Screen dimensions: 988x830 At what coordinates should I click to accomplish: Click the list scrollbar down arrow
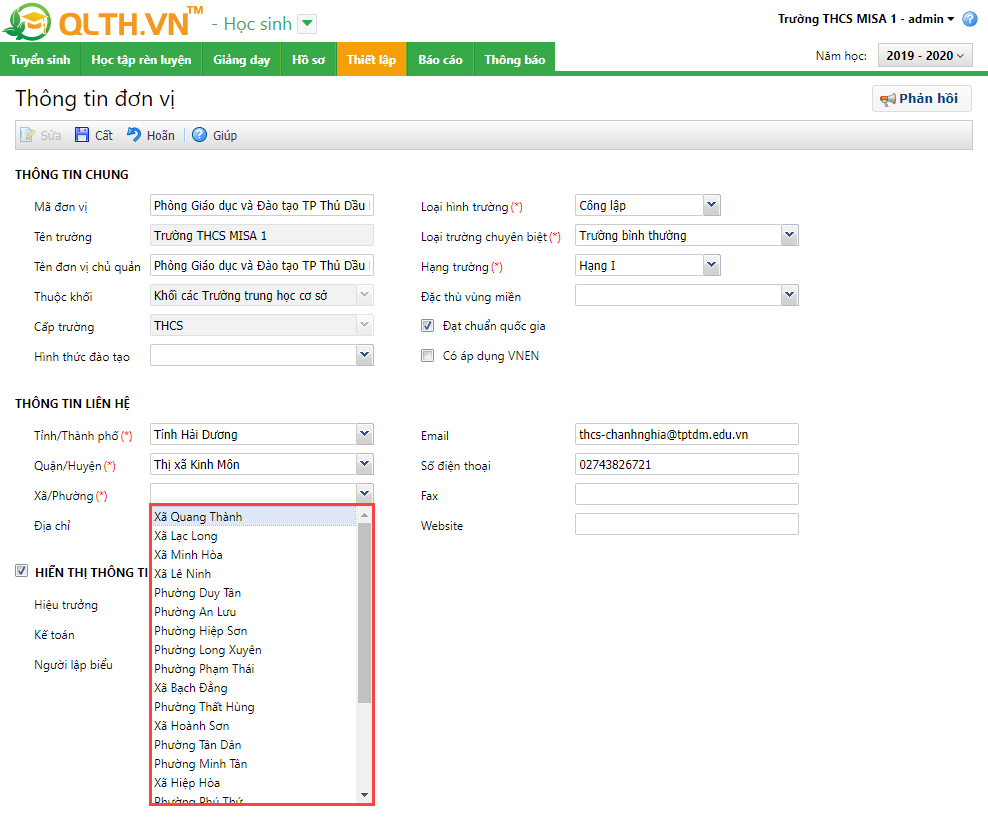click(364, 795)
